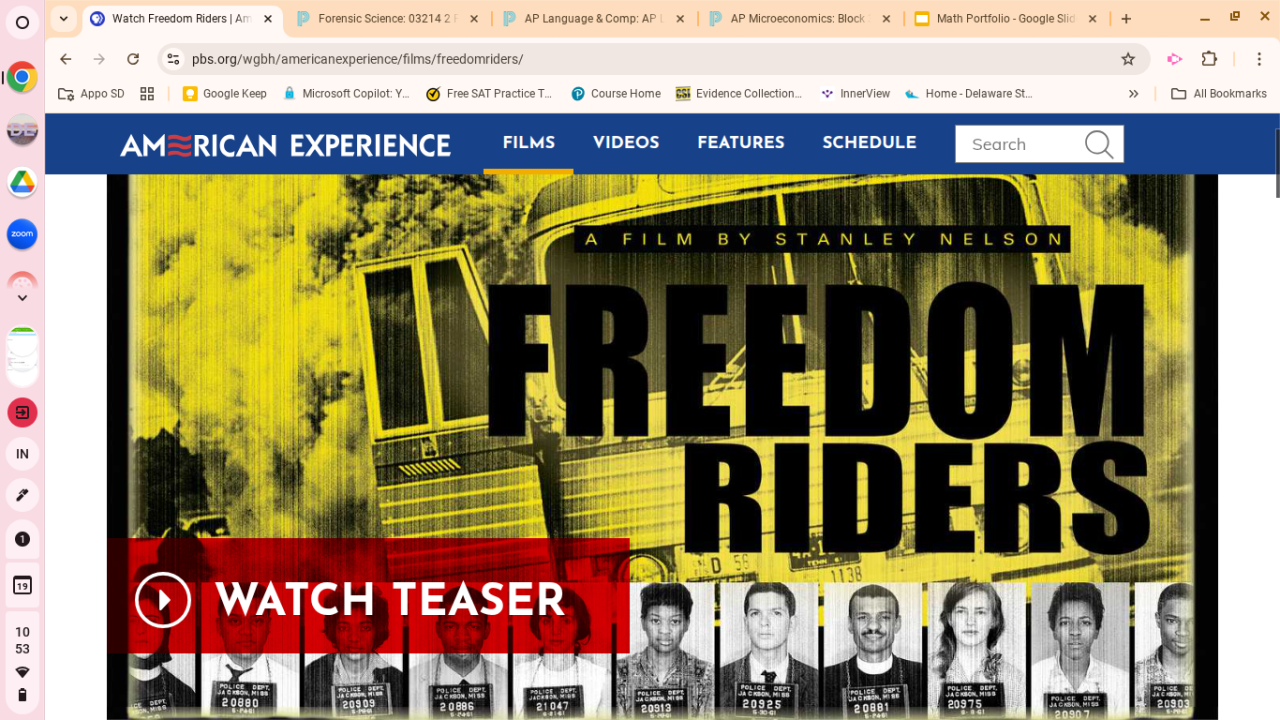Expand the shelf overflow chevron

point(22,297)
